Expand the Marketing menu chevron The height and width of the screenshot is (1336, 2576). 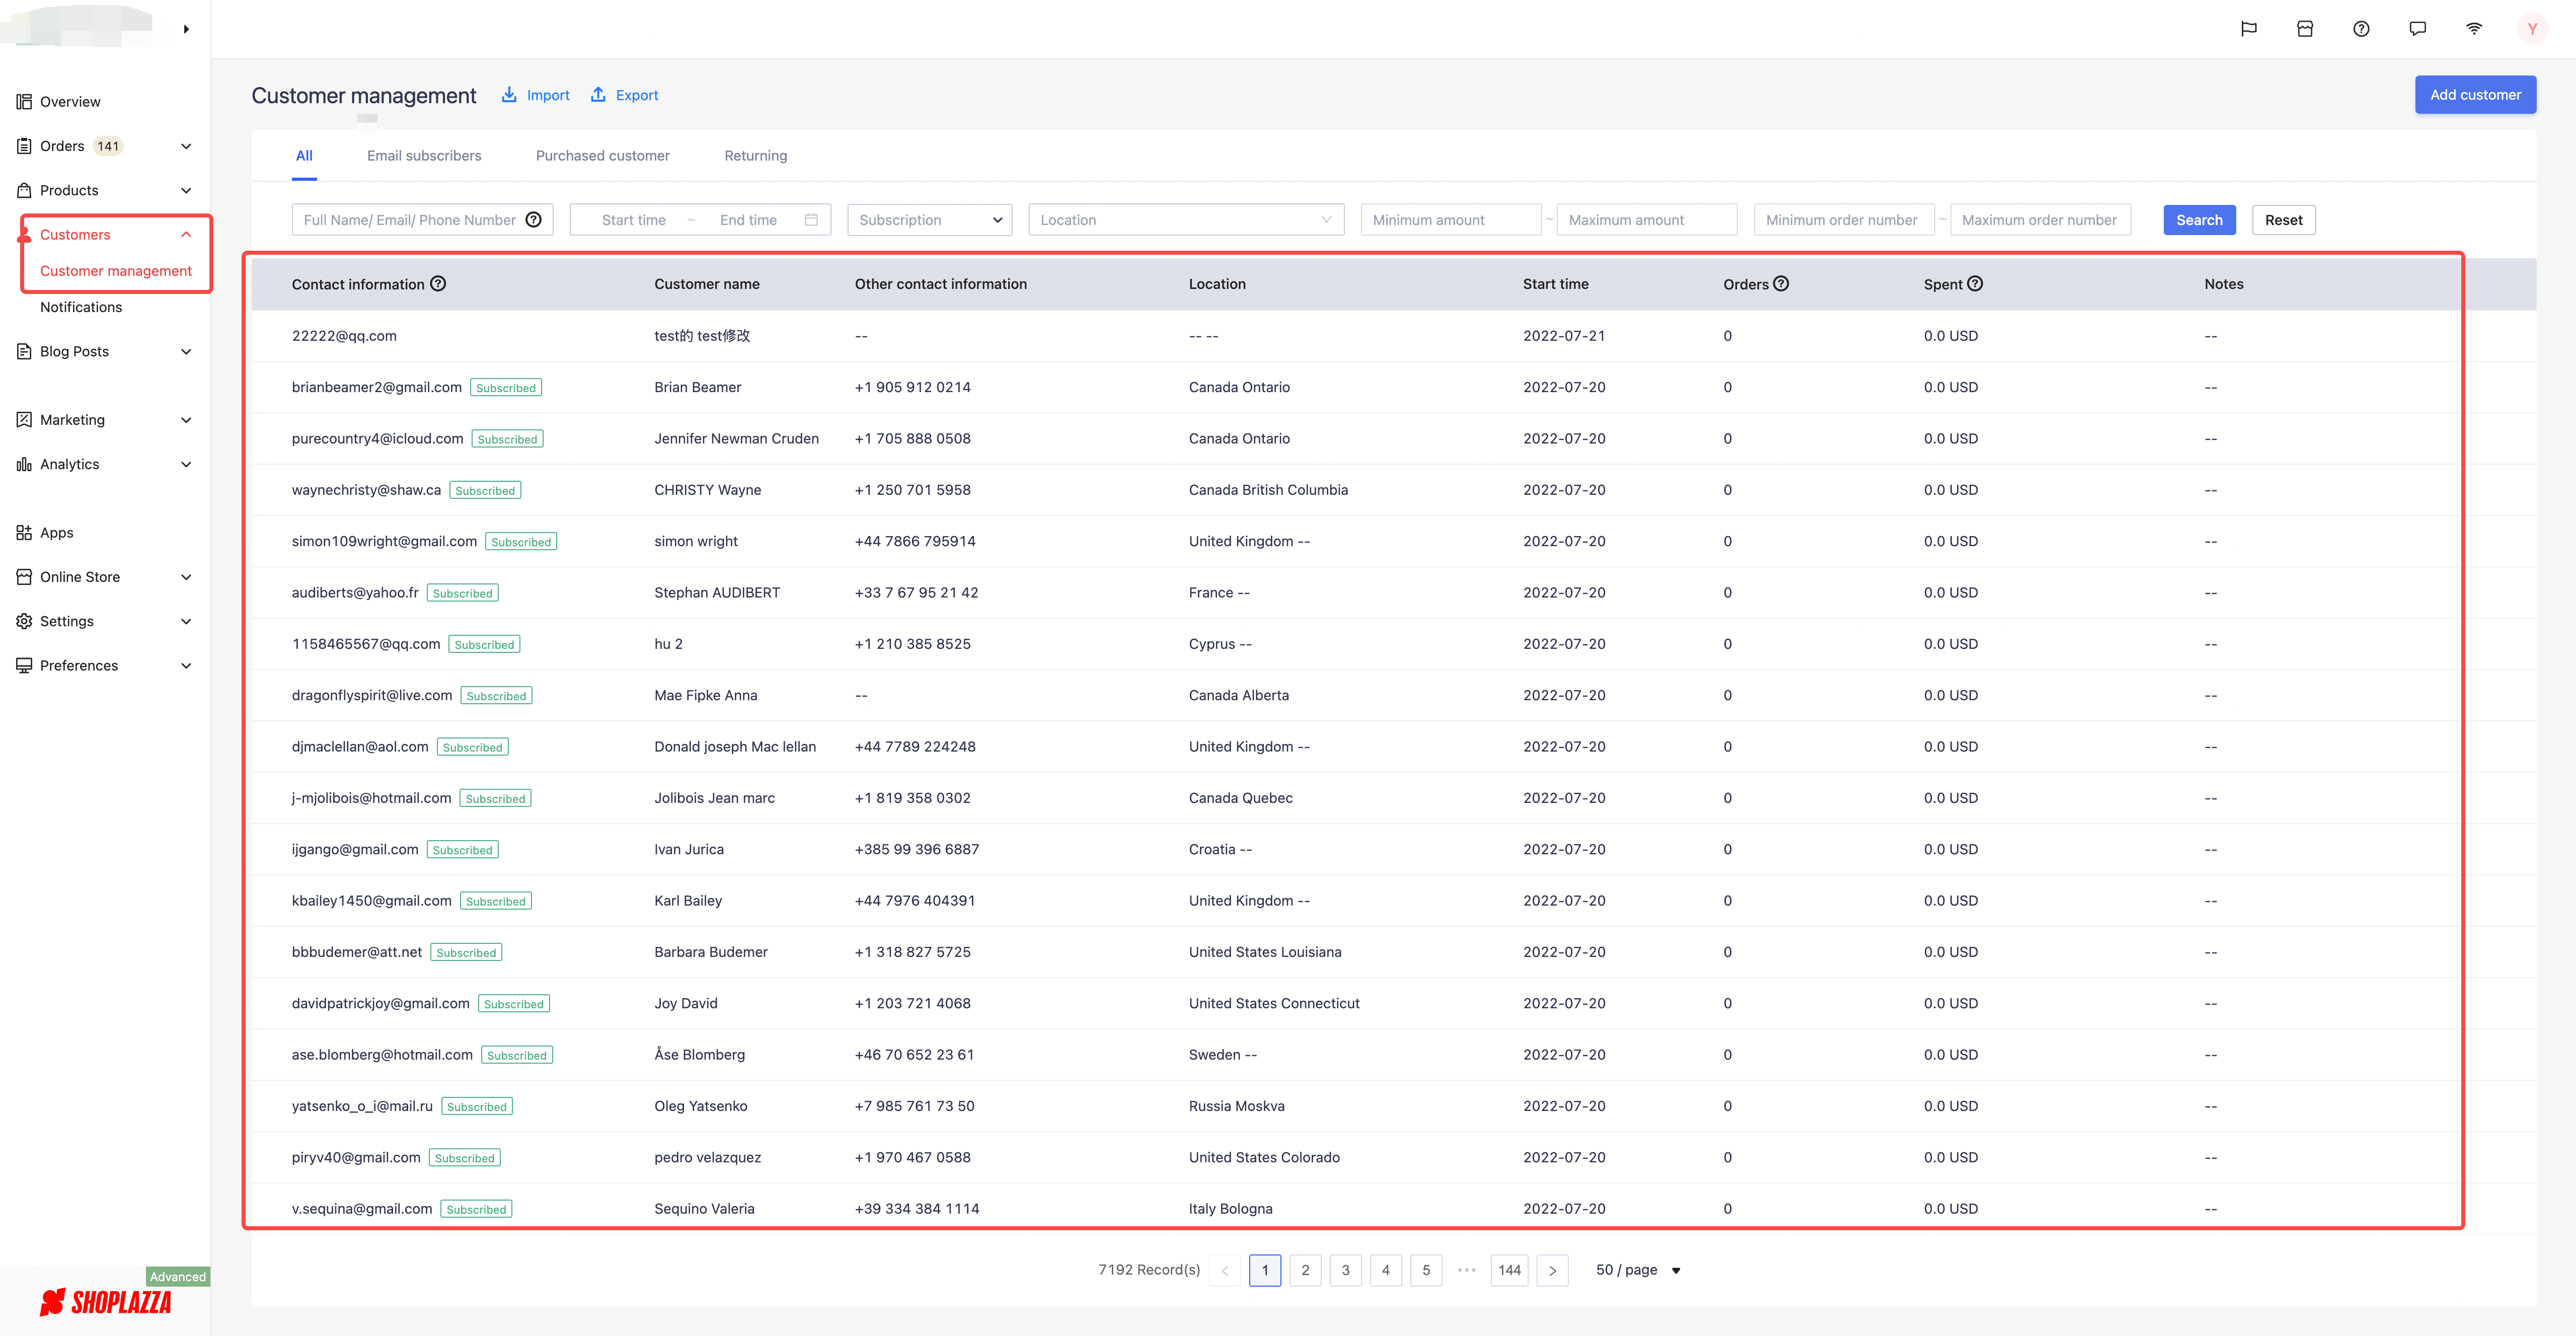[186, 419]
